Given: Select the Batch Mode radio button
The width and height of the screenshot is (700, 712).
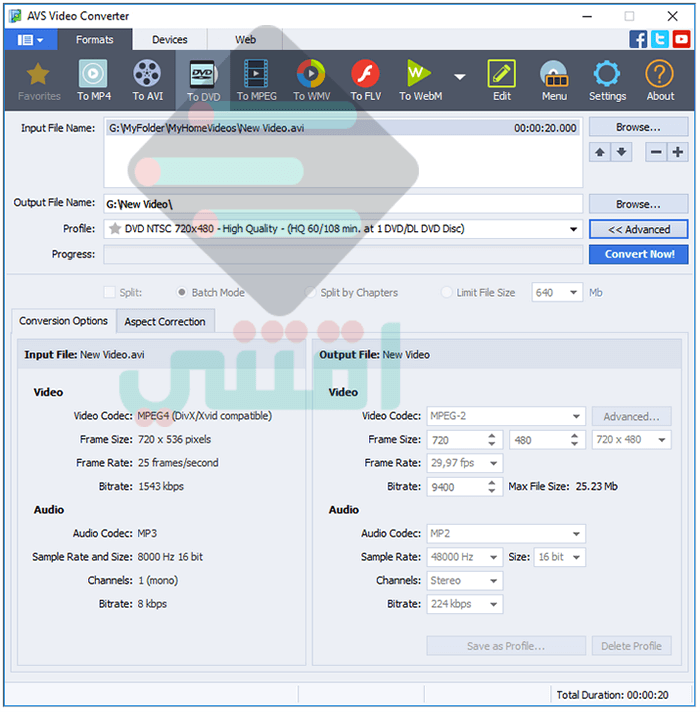Looking at the screenshot, I should click(182, 292).
